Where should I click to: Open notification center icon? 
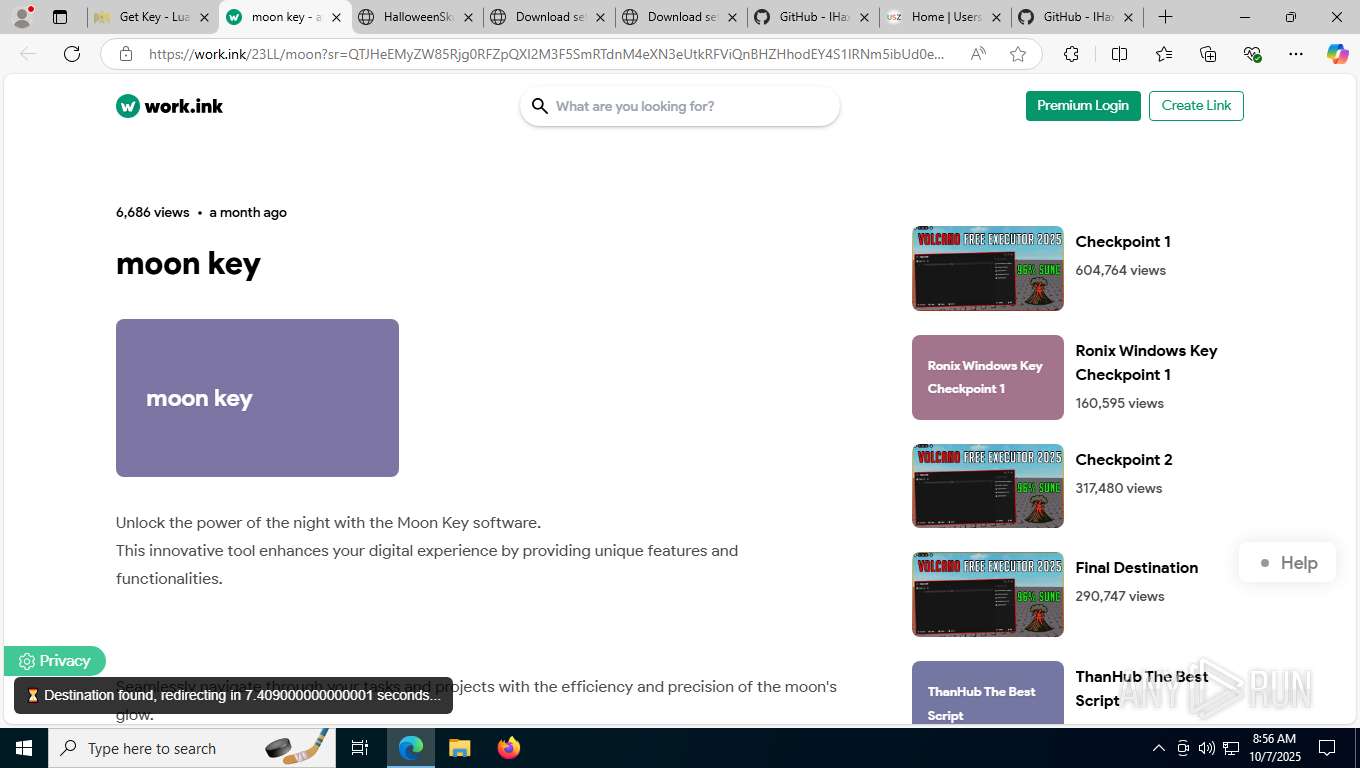pos(1327,748)
